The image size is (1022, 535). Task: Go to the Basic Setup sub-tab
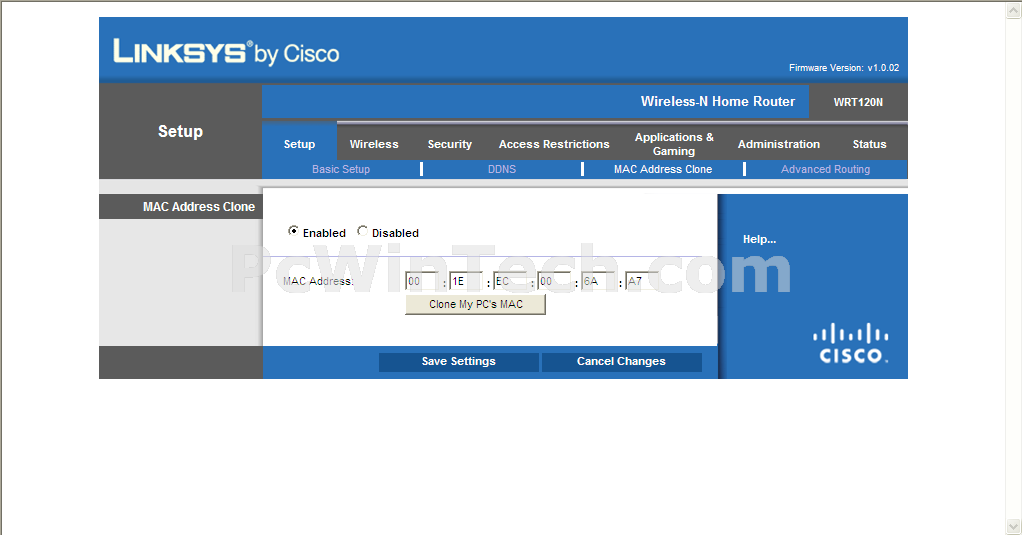pos(341,169)
